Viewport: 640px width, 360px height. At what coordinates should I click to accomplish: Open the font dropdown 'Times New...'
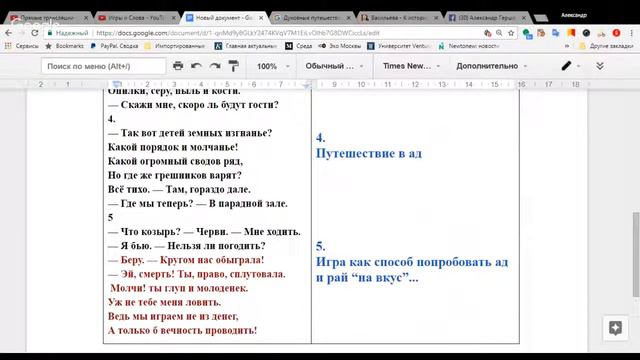(x=411, y=66)
